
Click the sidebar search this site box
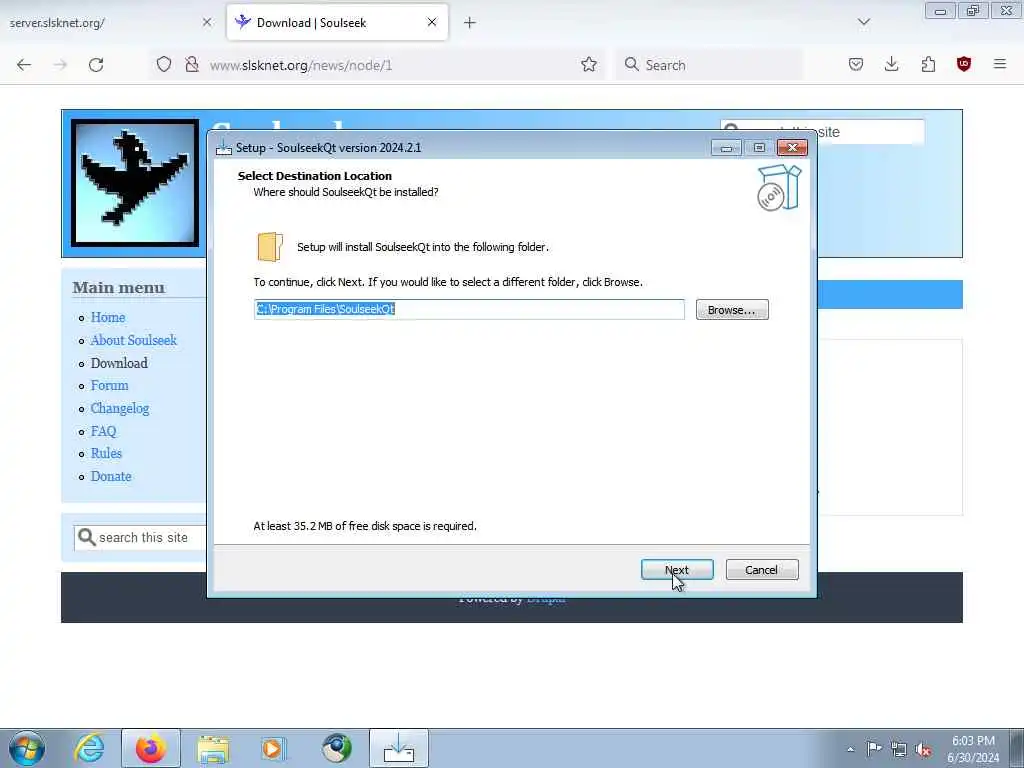coord(141,537)
